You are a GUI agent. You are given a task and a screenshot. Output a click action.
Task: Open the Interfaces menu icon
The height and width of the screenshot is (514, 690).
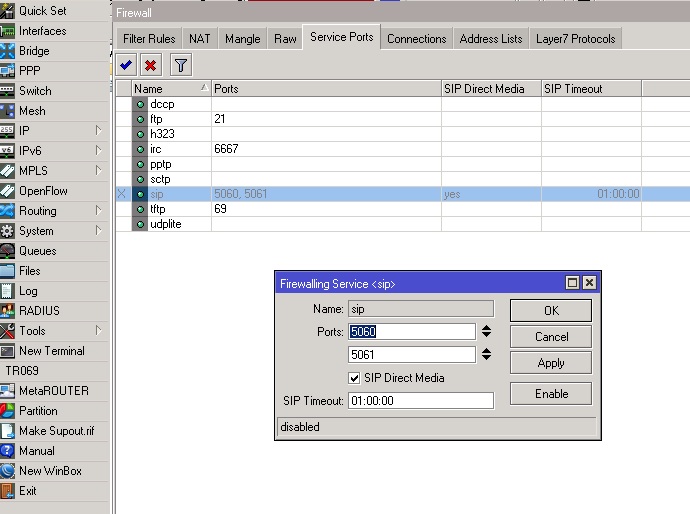[x=7, y=31]
